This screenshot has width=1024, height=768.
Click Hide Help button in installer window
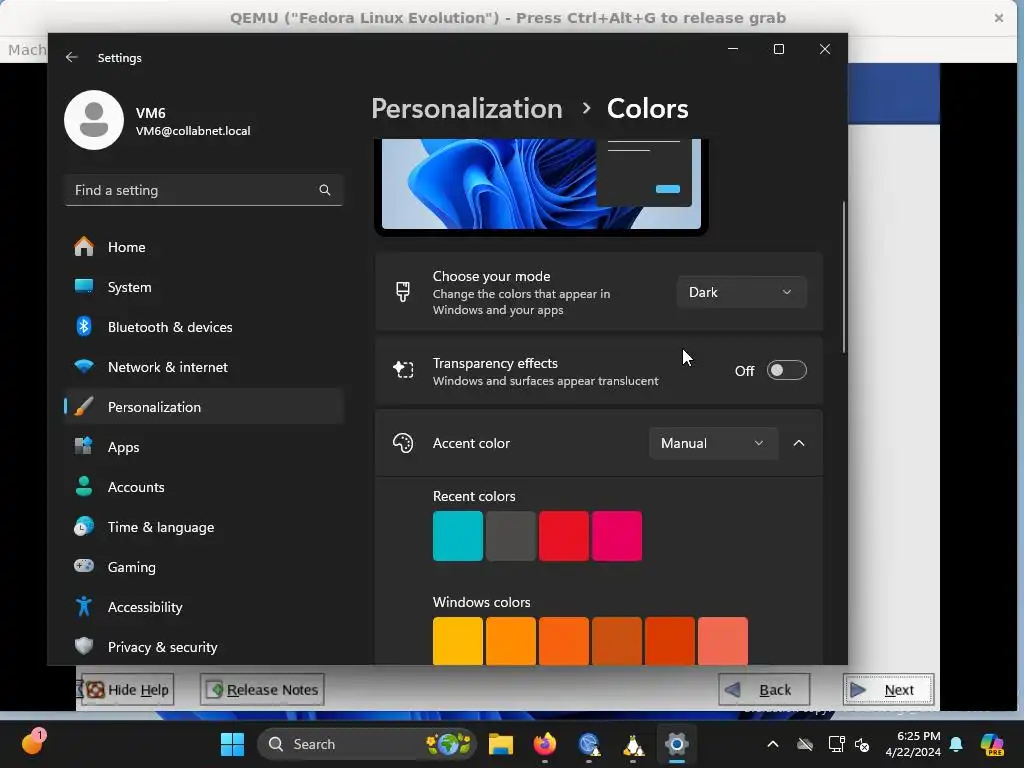pyautogui.click(x=127, y=690)
